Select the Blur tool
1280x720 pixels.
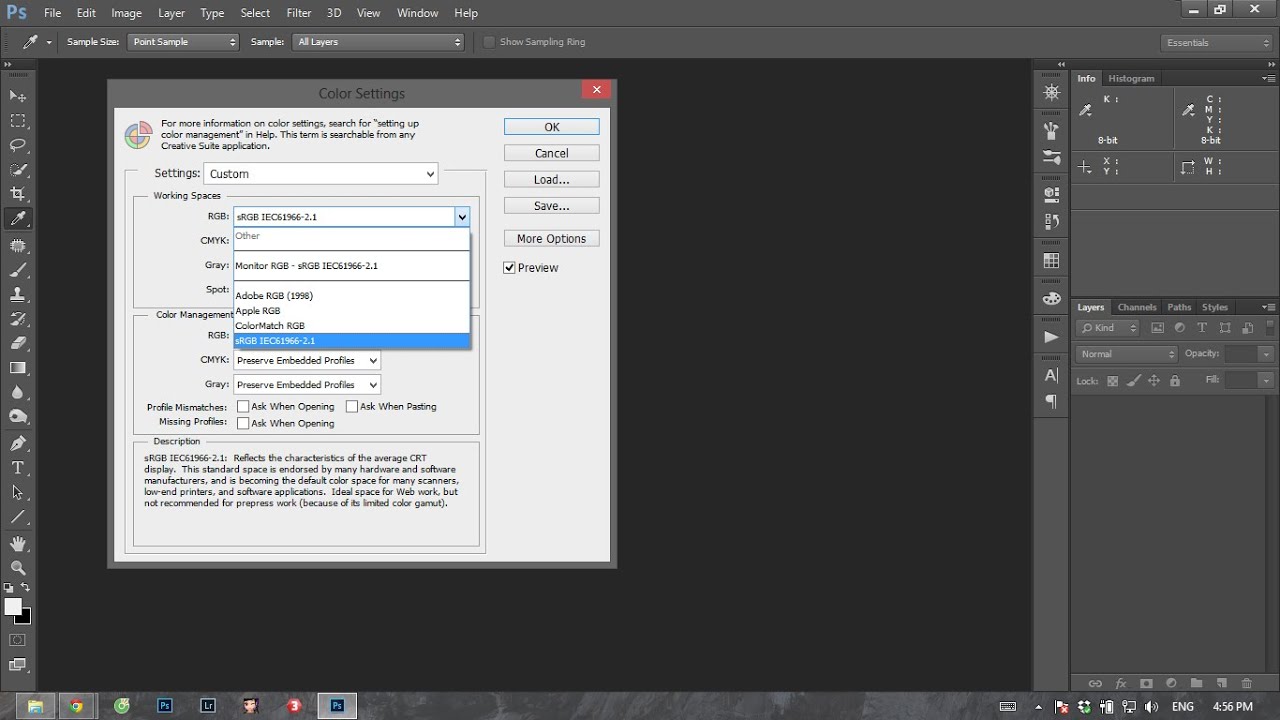[x=18, y=393]
